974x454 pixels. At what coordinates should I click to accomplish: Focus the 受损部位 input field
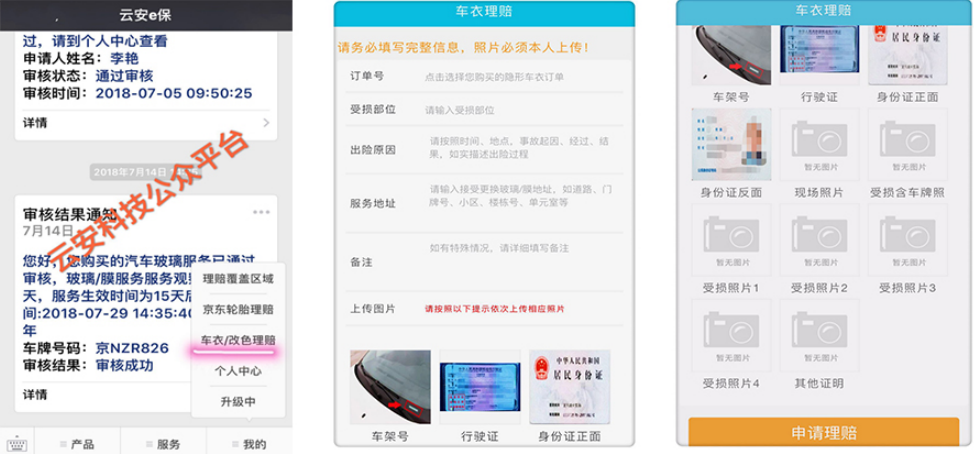pyautogui.click(x=484, y=110)
